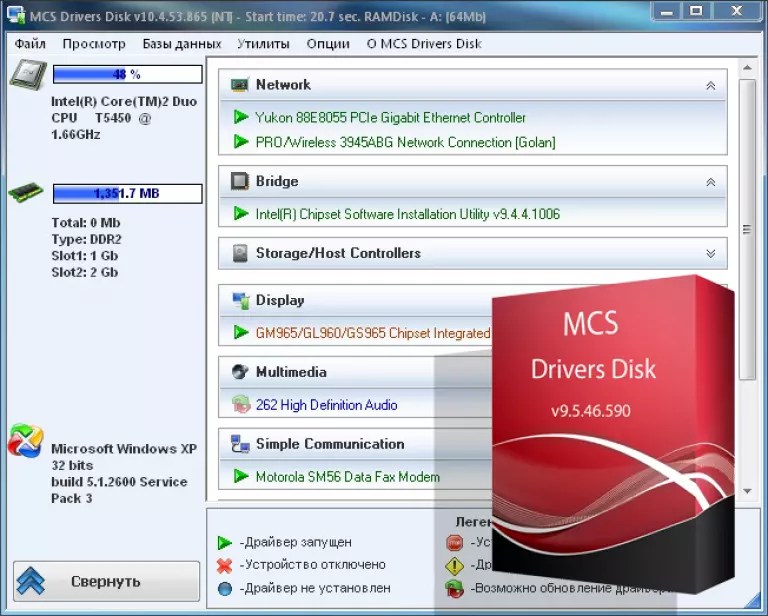Image resolution: width=768 pixels, height=616 pixels.
Task: Select PRO/Wireless 3945ABG Network Connection driver
Action: click(405, 142)
